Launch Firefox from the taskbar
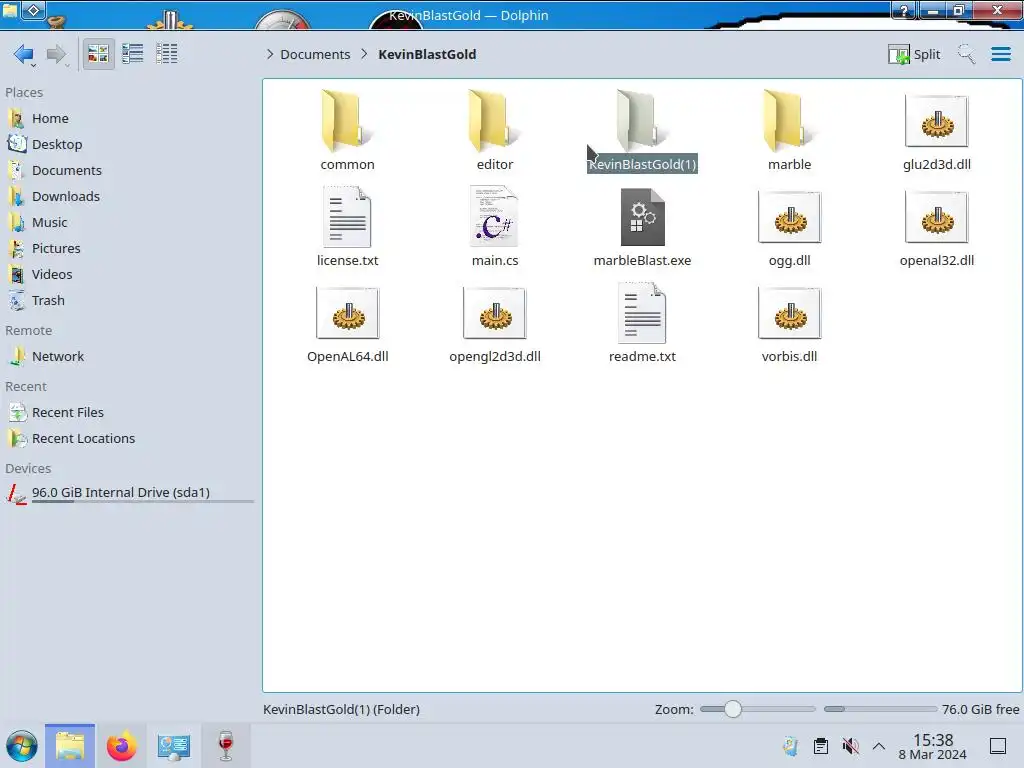This screenshot has width=1024, height=768. pos(121,746)
